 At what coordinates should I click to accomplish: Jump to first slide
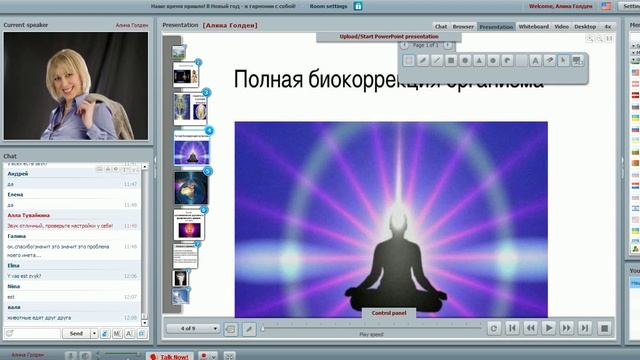click(x=512, y=328)
